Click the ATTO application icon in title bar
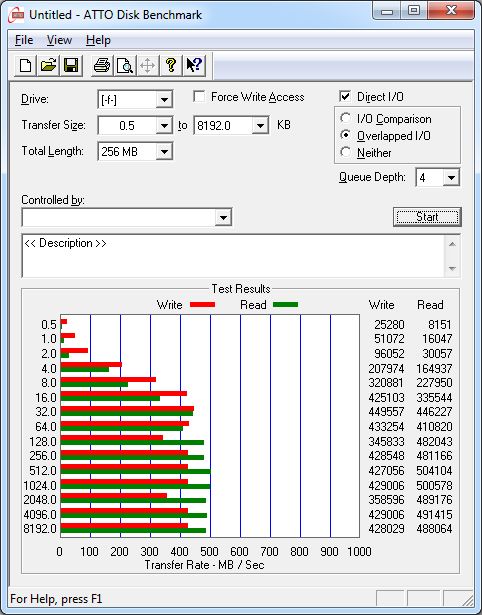Image resolution: width=482 pixels, height=615 pixels. click(16, 15)
